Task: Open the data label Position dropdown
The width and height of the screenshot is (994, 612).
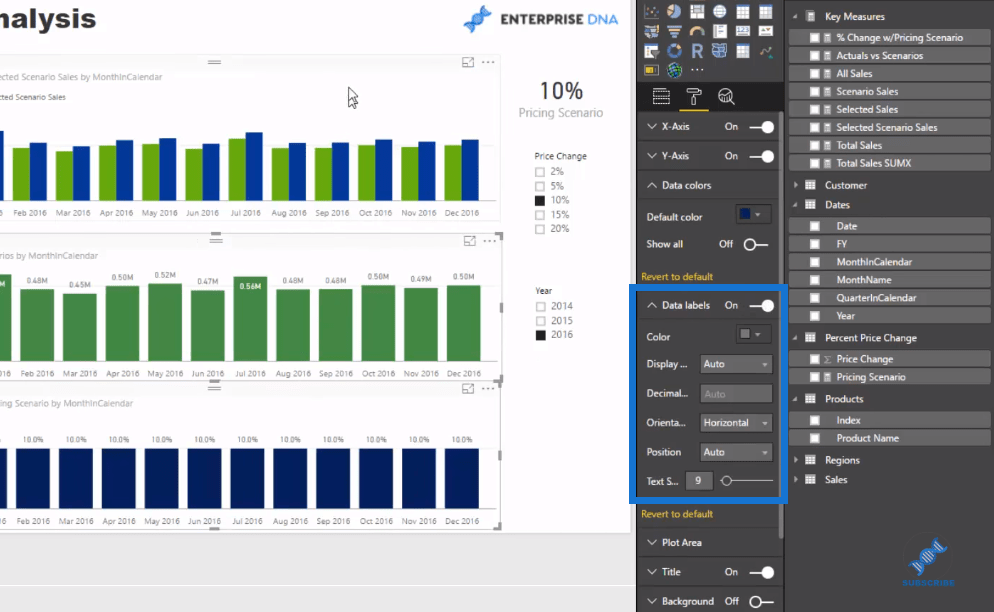Action: click(x=736, y=452)
